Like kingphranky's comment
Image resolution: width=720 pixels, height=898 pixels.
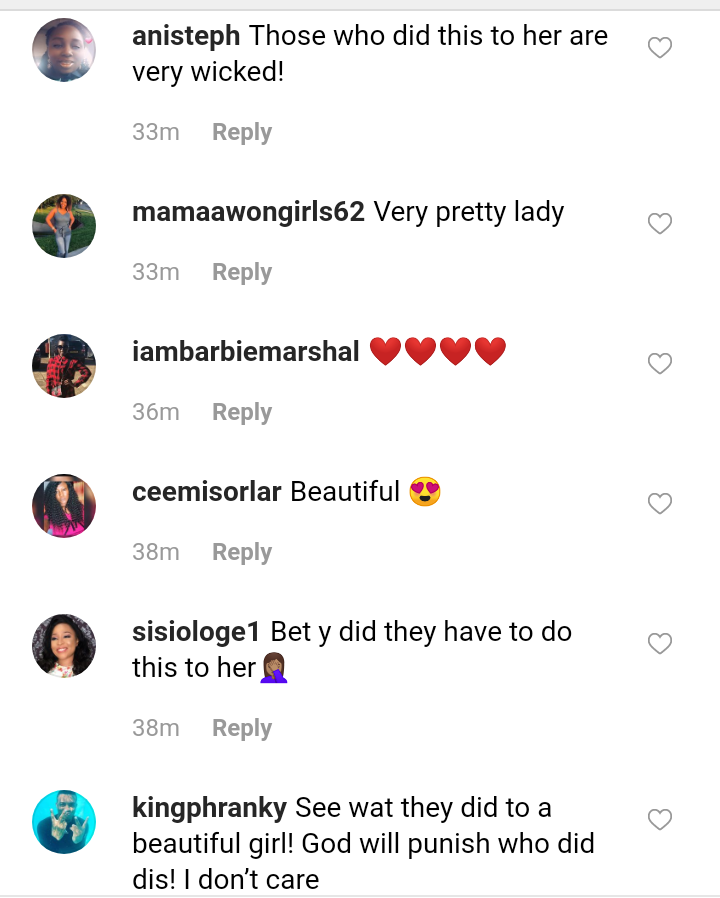[x=660, y=820]
